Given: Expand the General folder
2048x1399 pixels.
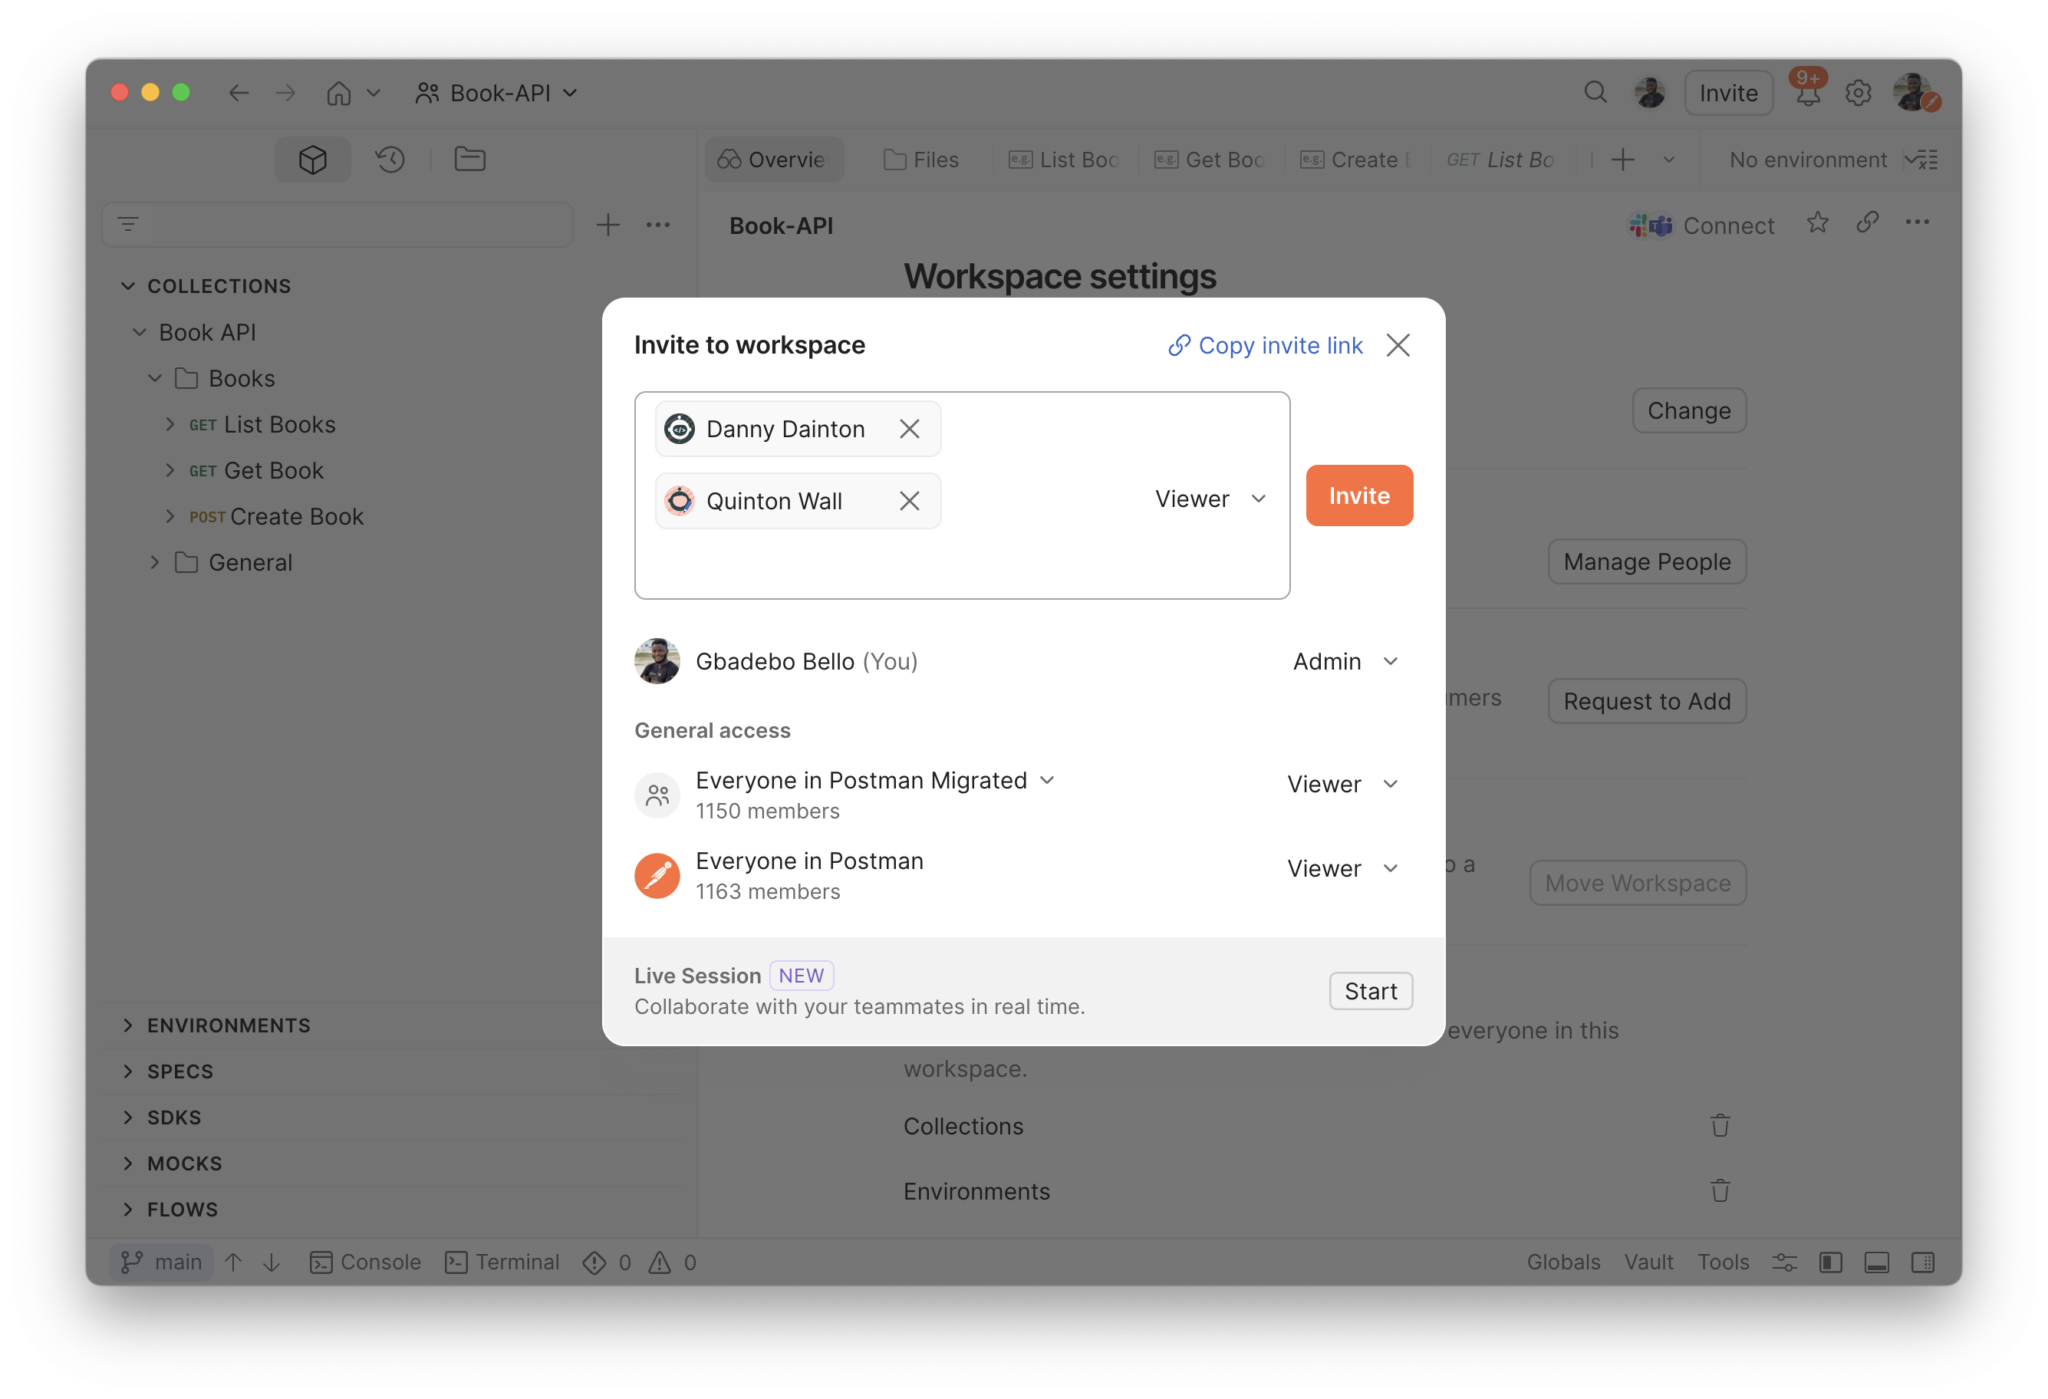Looking at the screenshot, I should coord(155,562).
